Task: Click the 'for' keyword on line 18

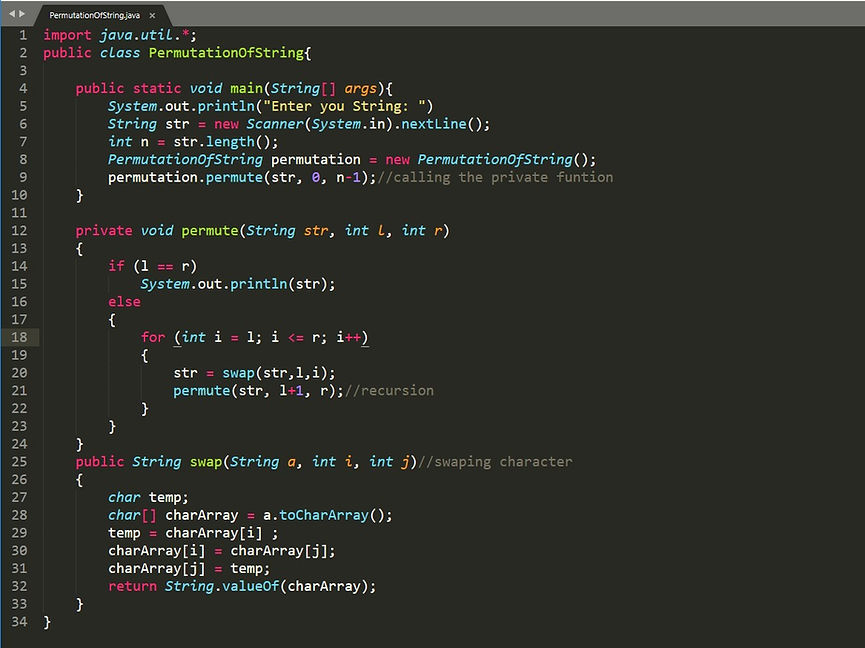Action: 153,337
